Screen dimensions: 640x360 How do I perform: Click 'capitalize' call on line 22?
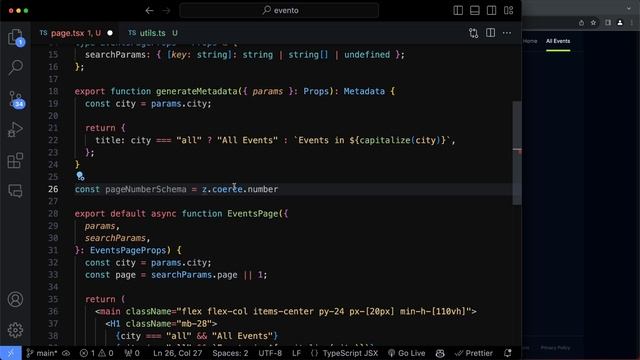pos(385,140)
